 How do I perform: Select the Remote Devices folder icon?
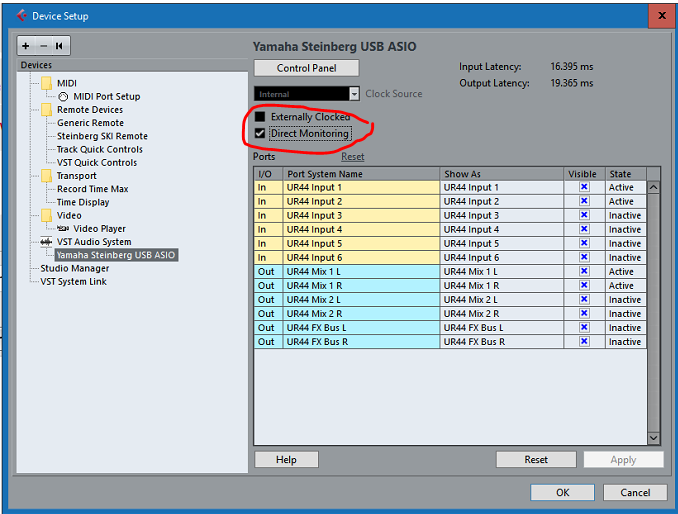pos(47,109)
